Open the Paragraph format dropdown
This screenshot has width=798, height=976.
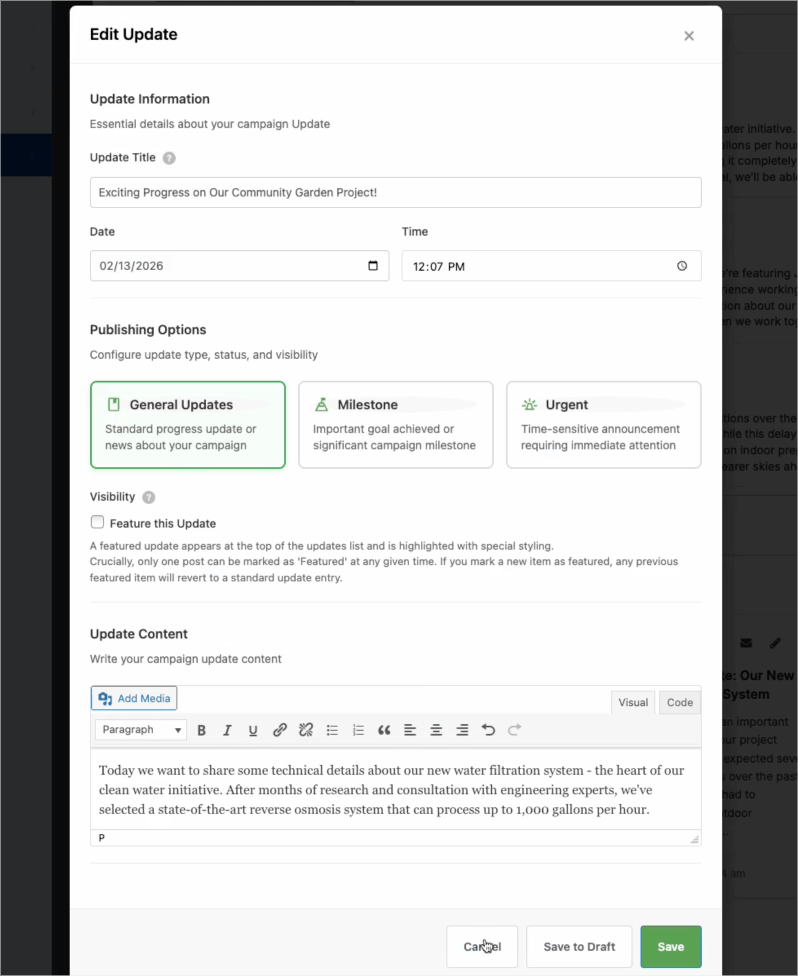[141, 730]
